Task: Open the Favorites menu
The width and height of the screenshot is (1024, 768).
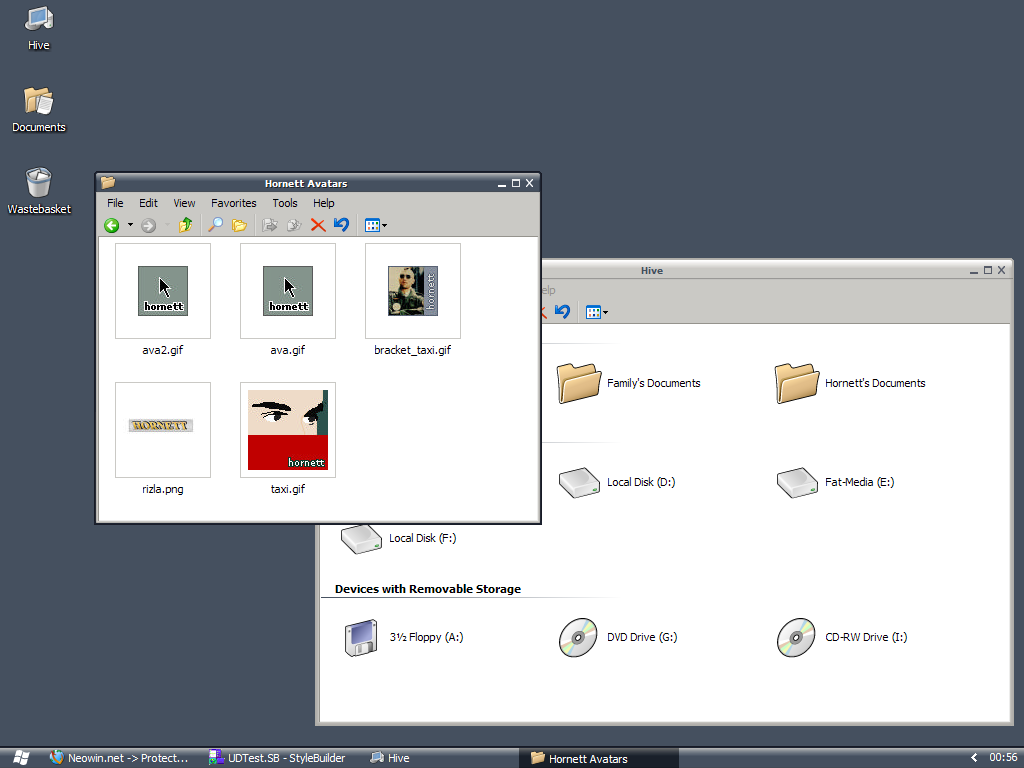Action: 233,203
